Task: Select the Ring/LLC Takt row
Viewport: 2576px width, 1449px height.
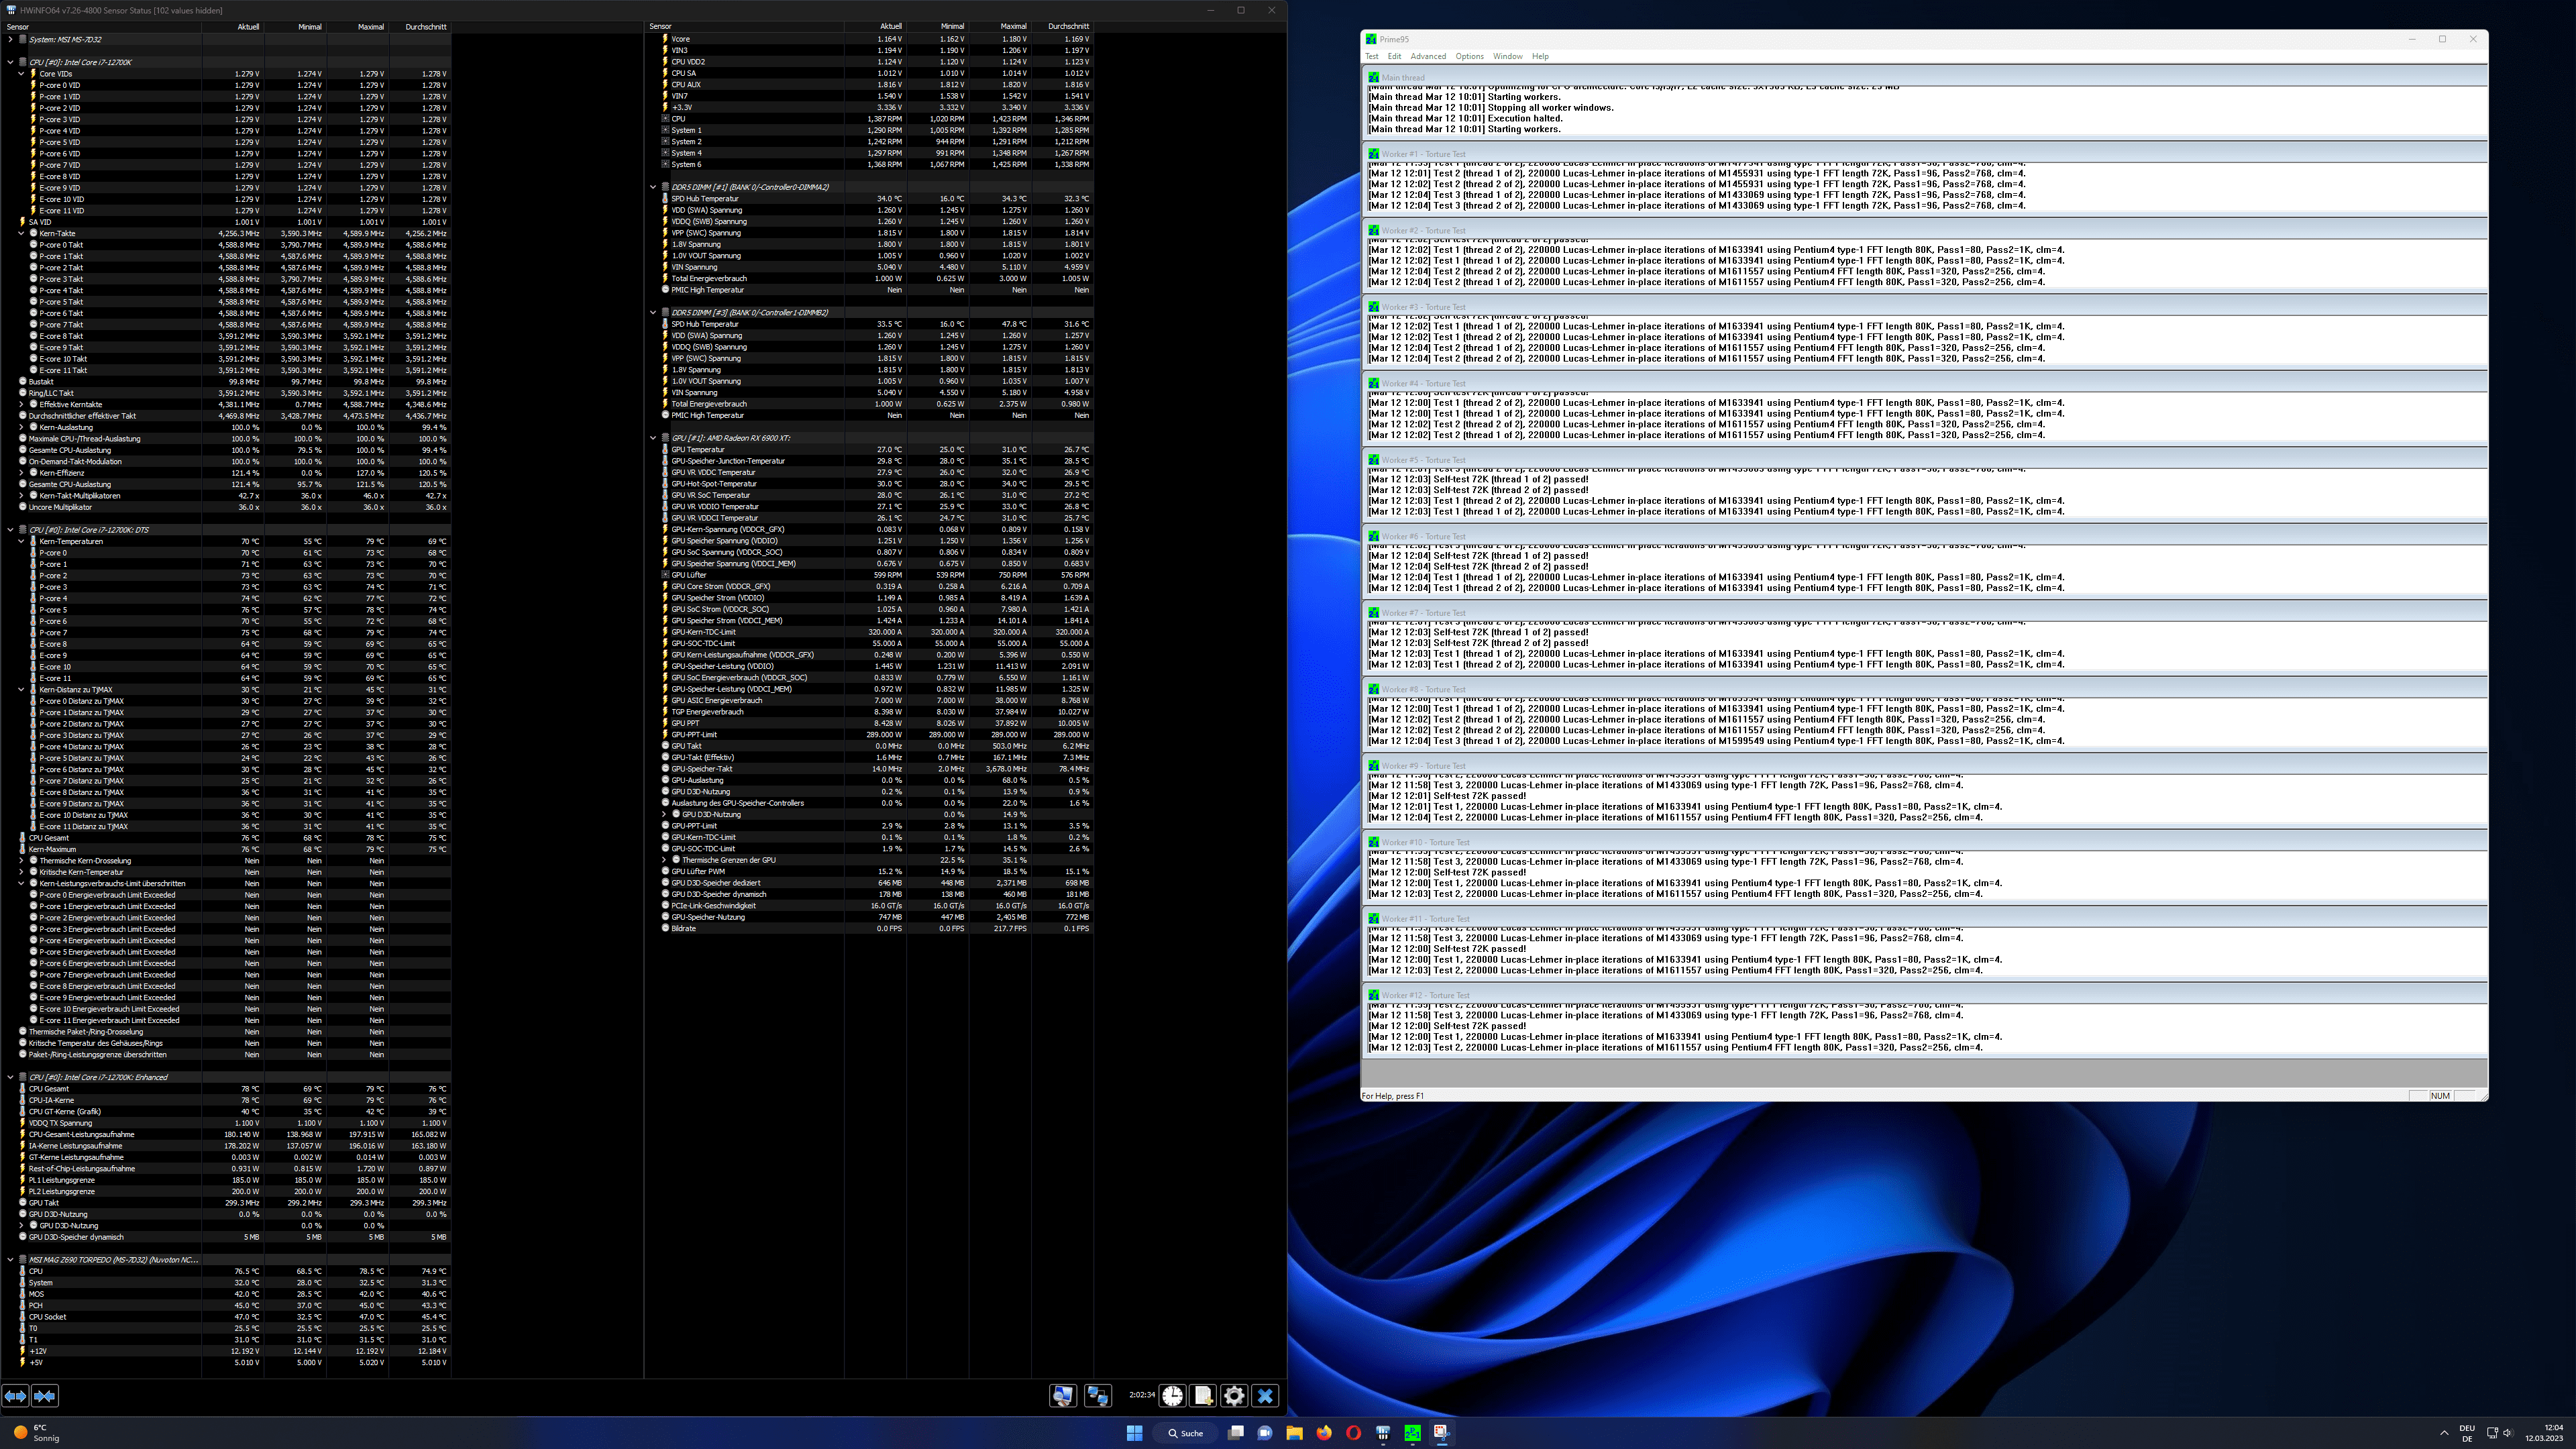Action: point(226,393)
